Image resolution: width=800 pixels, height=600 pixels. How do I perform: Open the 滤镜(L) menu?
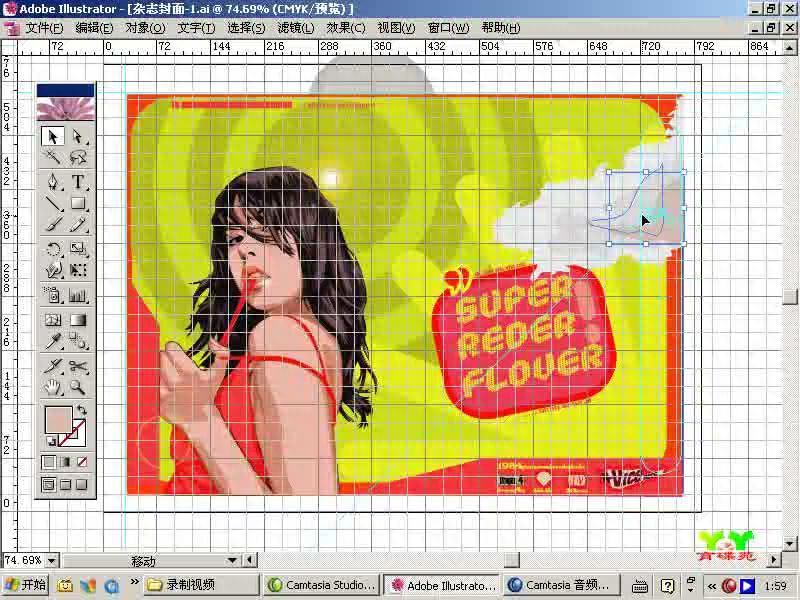[296, 28]
